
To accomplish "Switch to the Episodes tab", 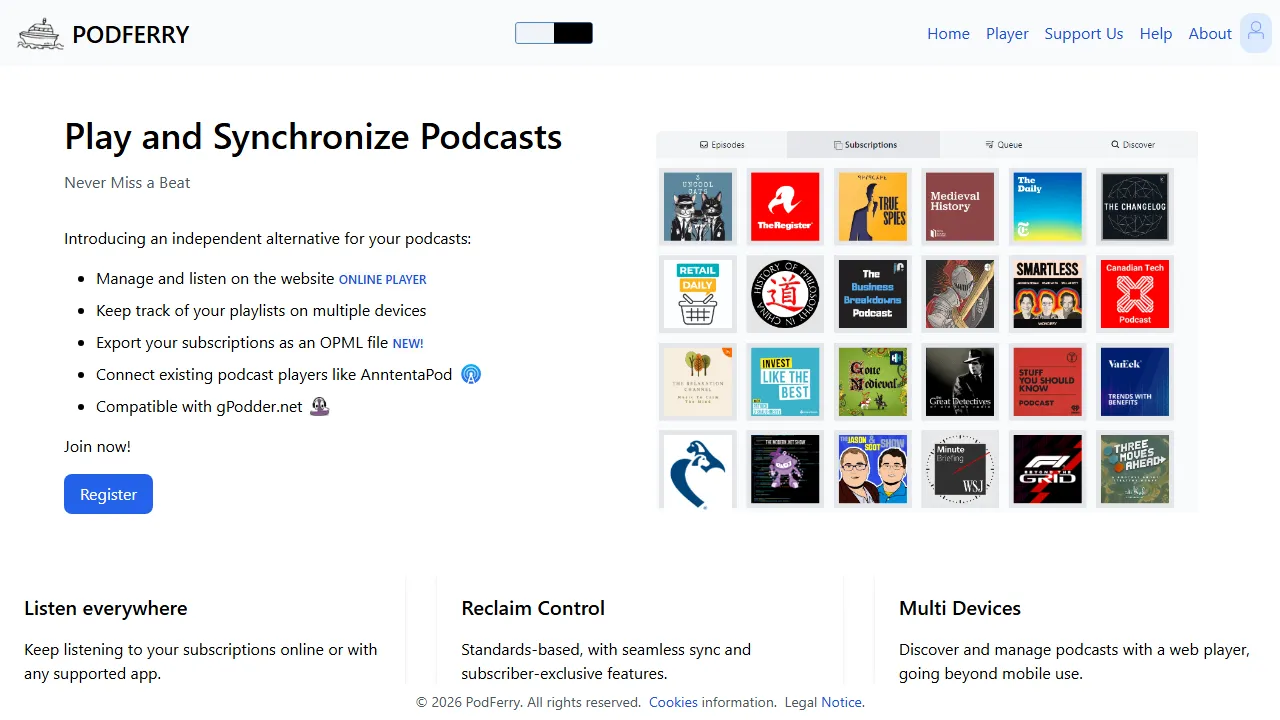I will click(722, 144).
